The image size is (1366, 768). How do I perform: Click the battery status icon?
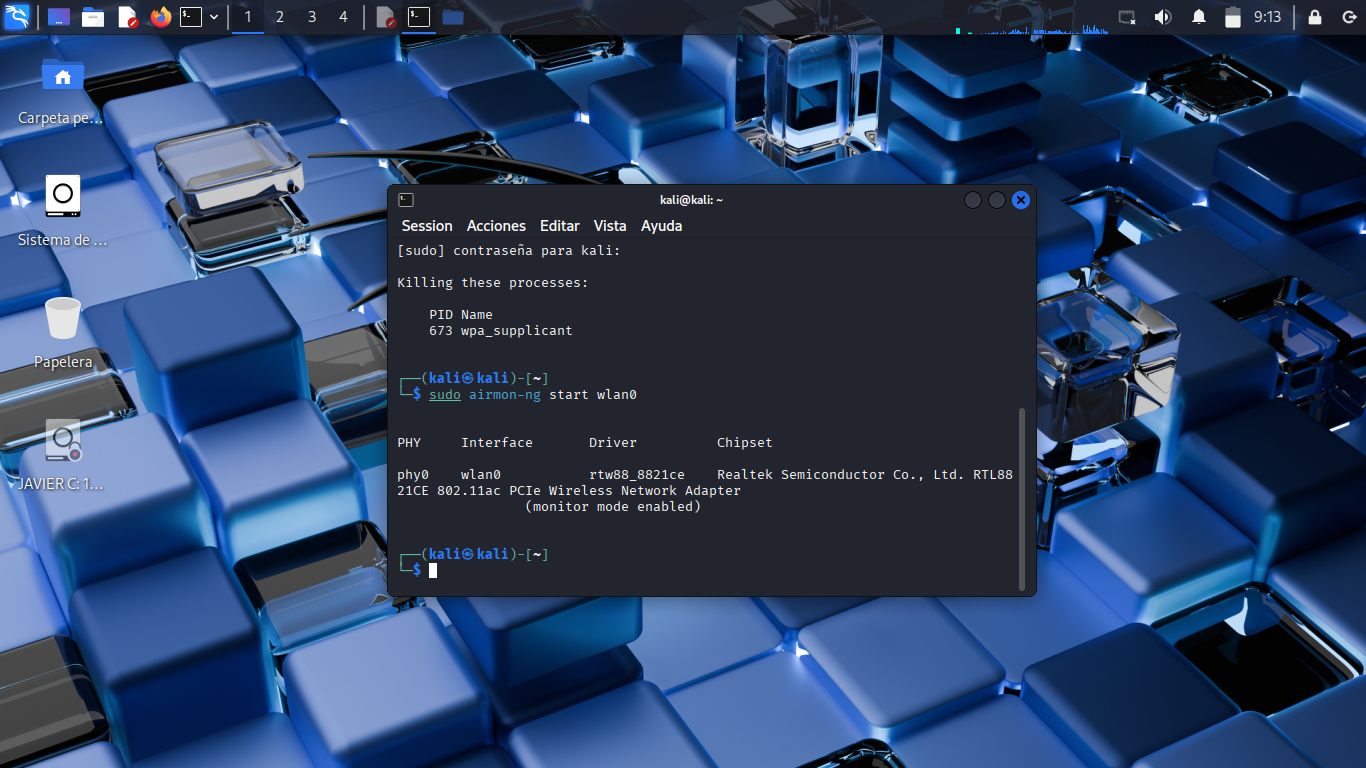pos(1232,17)
